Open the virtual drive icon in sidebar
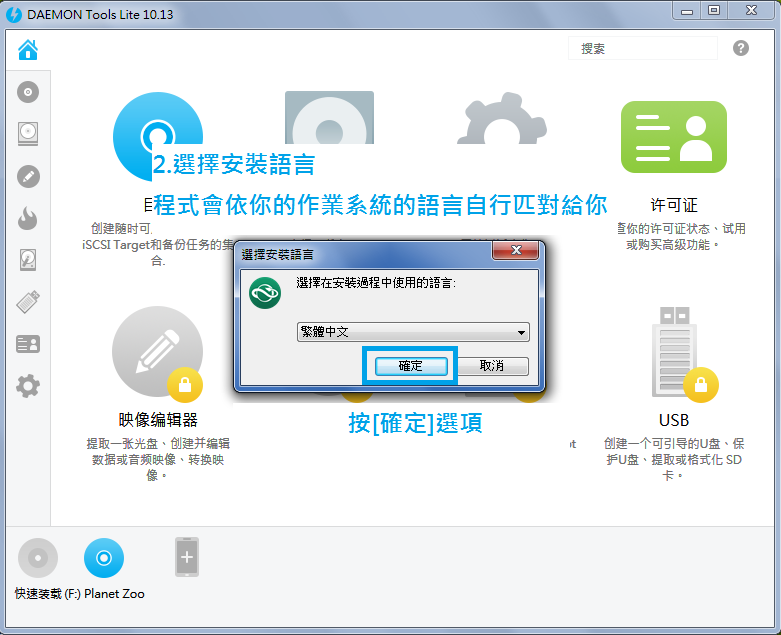Viewport: 781px width, 635px height. [28, 134]
